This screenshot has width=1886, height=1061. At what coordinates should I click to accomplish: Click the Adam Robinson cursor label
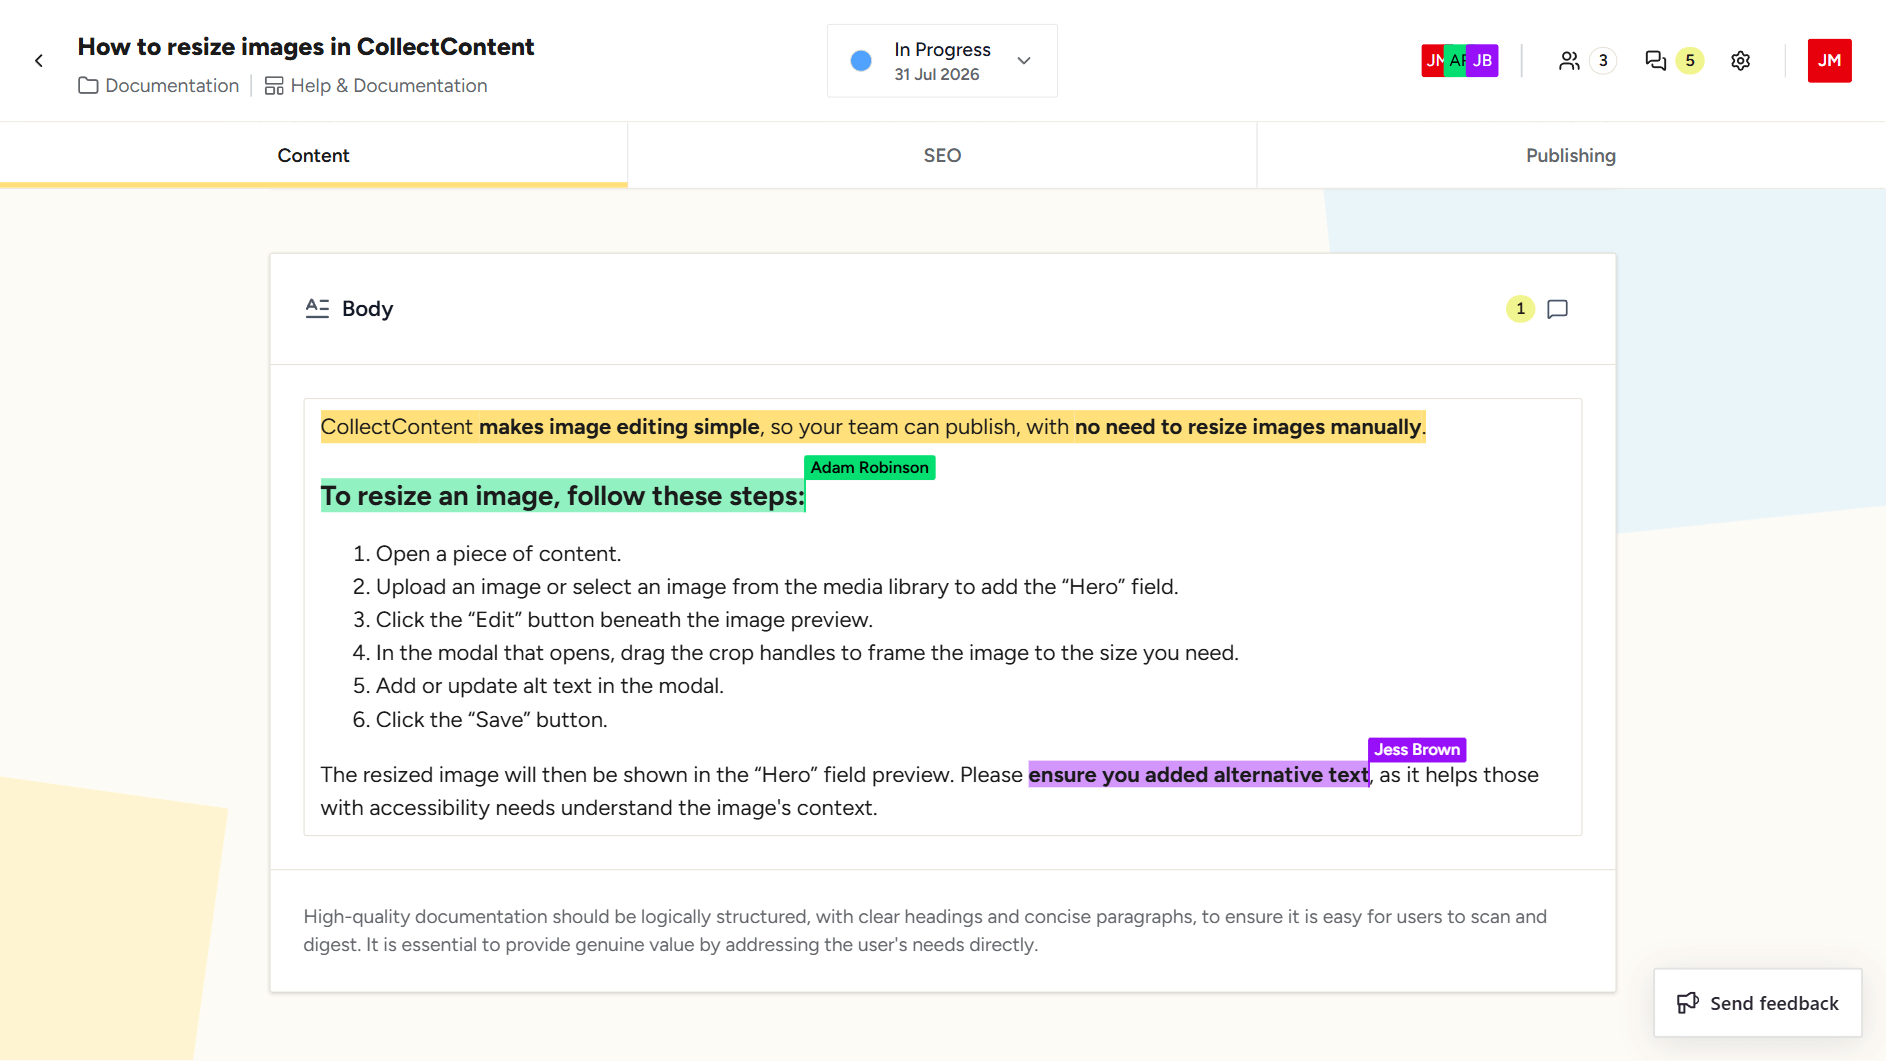pos(869,468)
